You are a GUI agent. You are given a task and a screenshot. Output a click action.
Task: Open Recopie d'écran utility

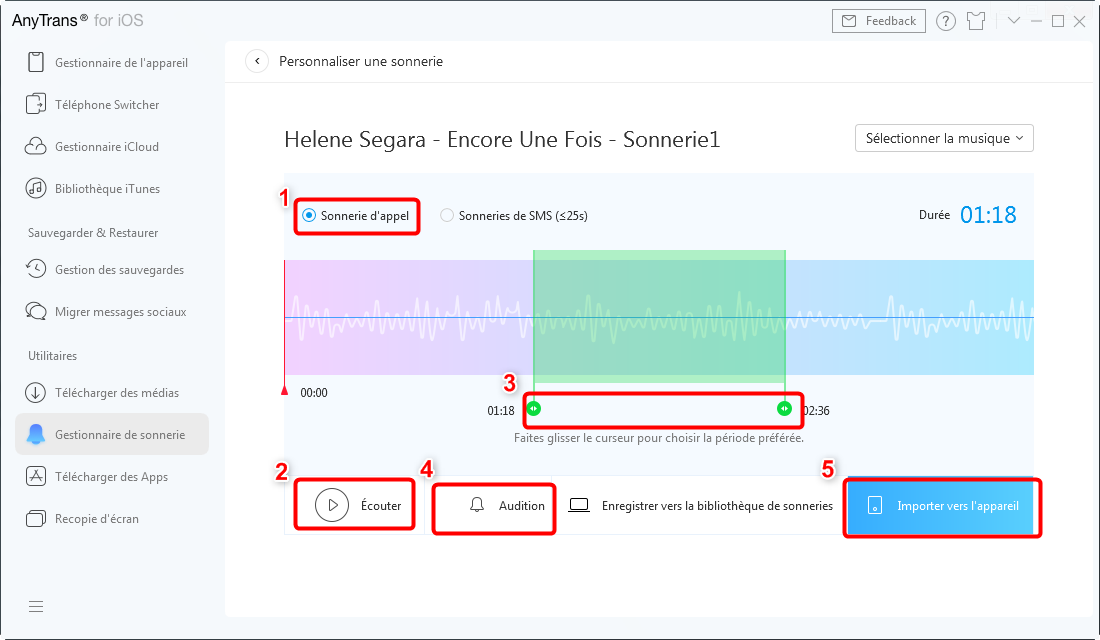[x=112, y=519]
